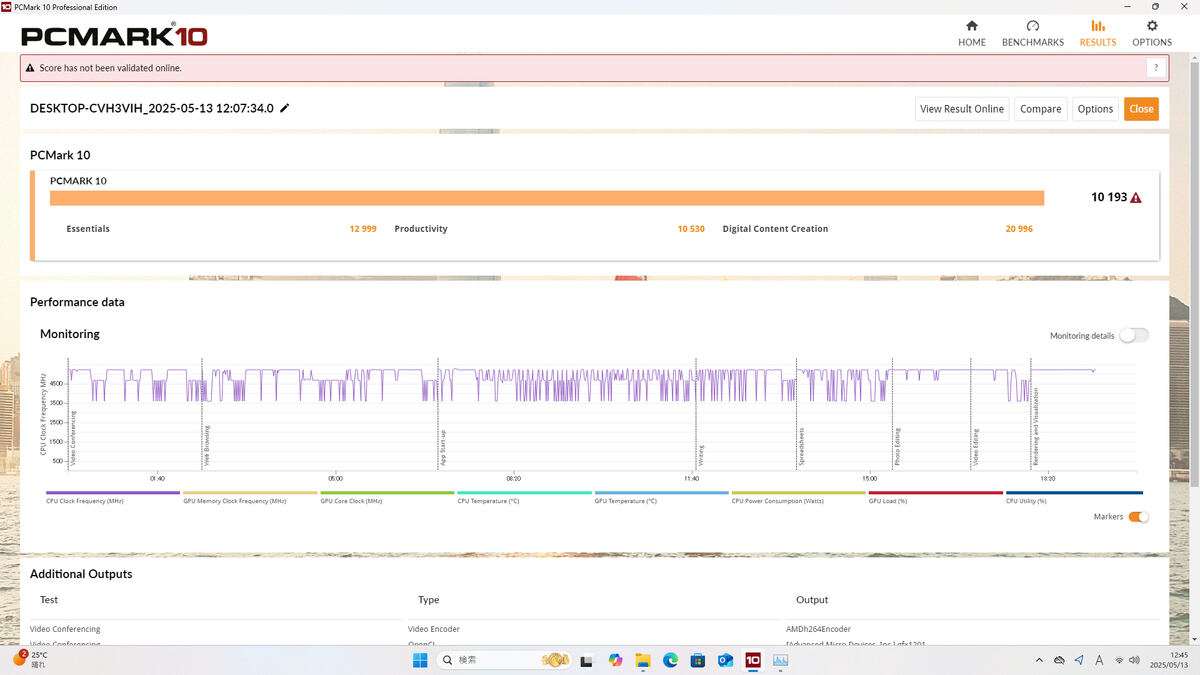Toggle the Markers switch
The height and width of the screenshot is (675, 1200).
pyautogui.click(x=1138, y=517)
